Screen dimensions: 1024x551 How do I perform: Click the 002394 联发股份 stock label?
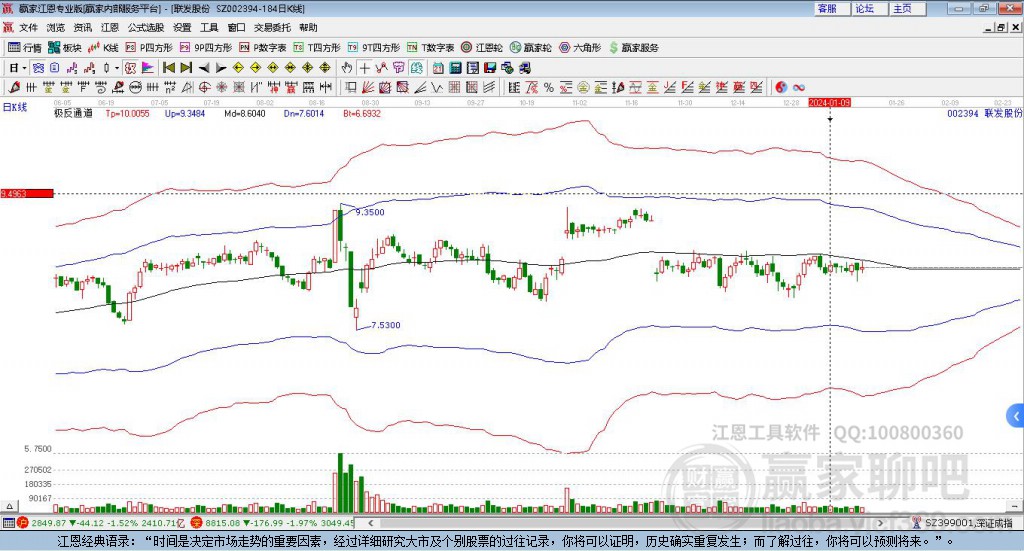[x=985, y=114]
